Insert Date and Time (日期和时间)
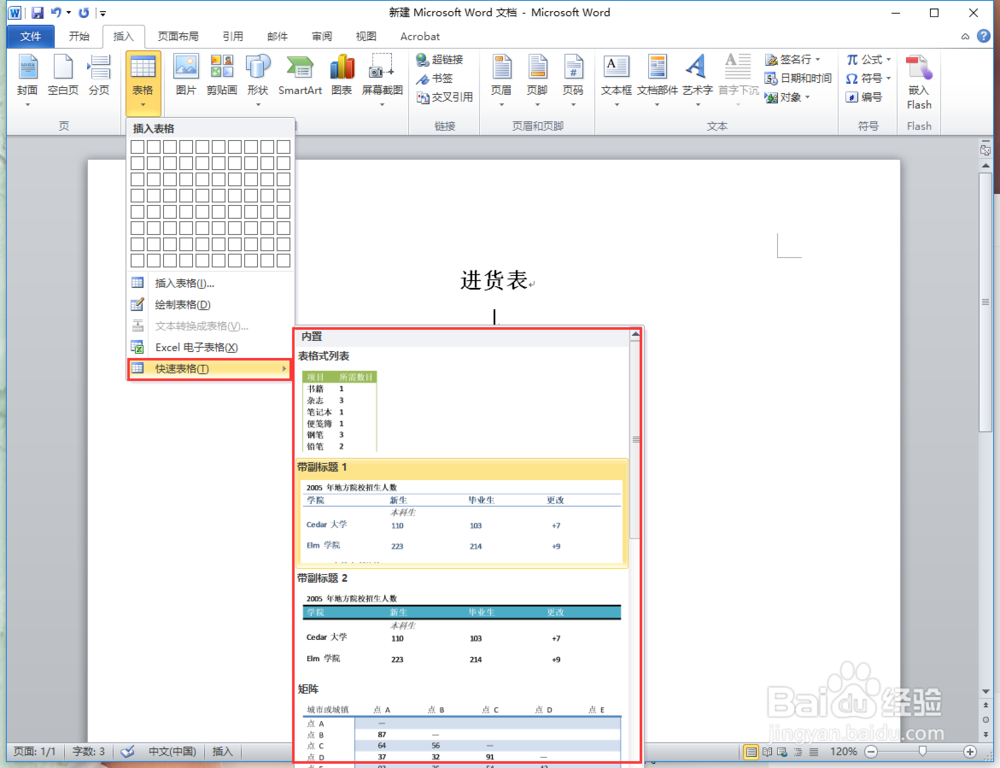1000x768 pixels. pos(798,78)
